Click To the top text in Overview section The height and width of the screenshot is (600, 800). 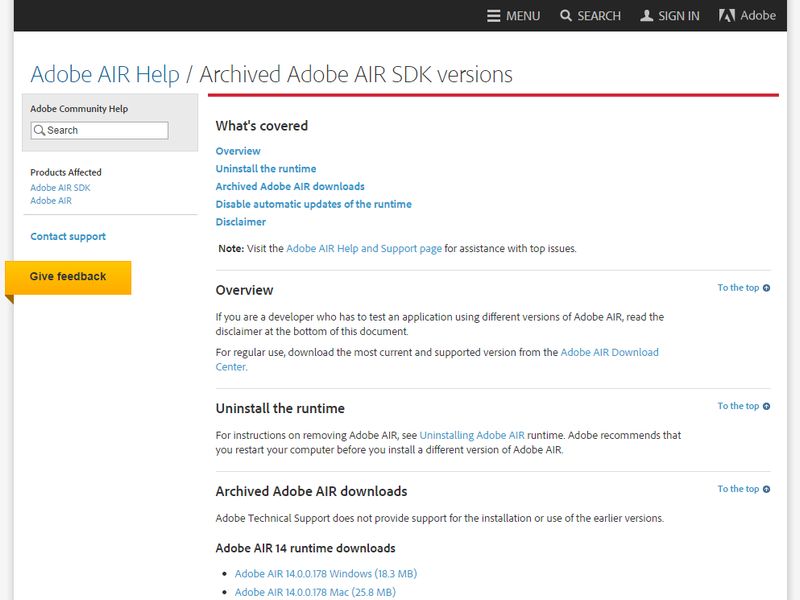pos(738,288)
